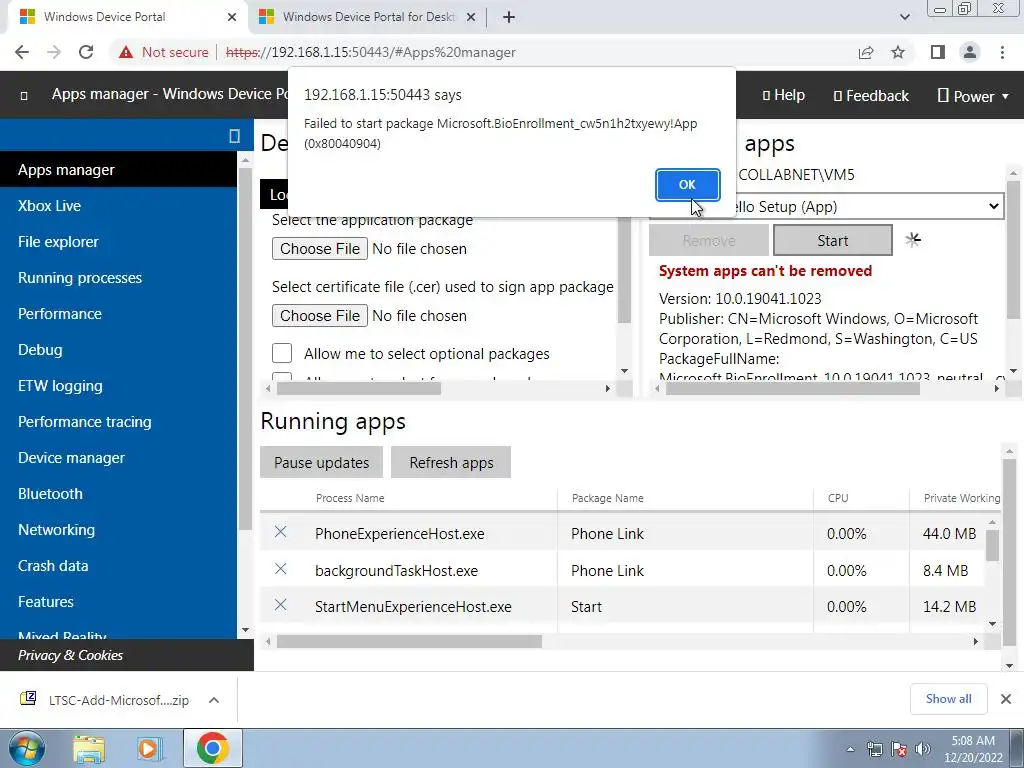
Task: Click Show all downloads
Action: (948, 699)
